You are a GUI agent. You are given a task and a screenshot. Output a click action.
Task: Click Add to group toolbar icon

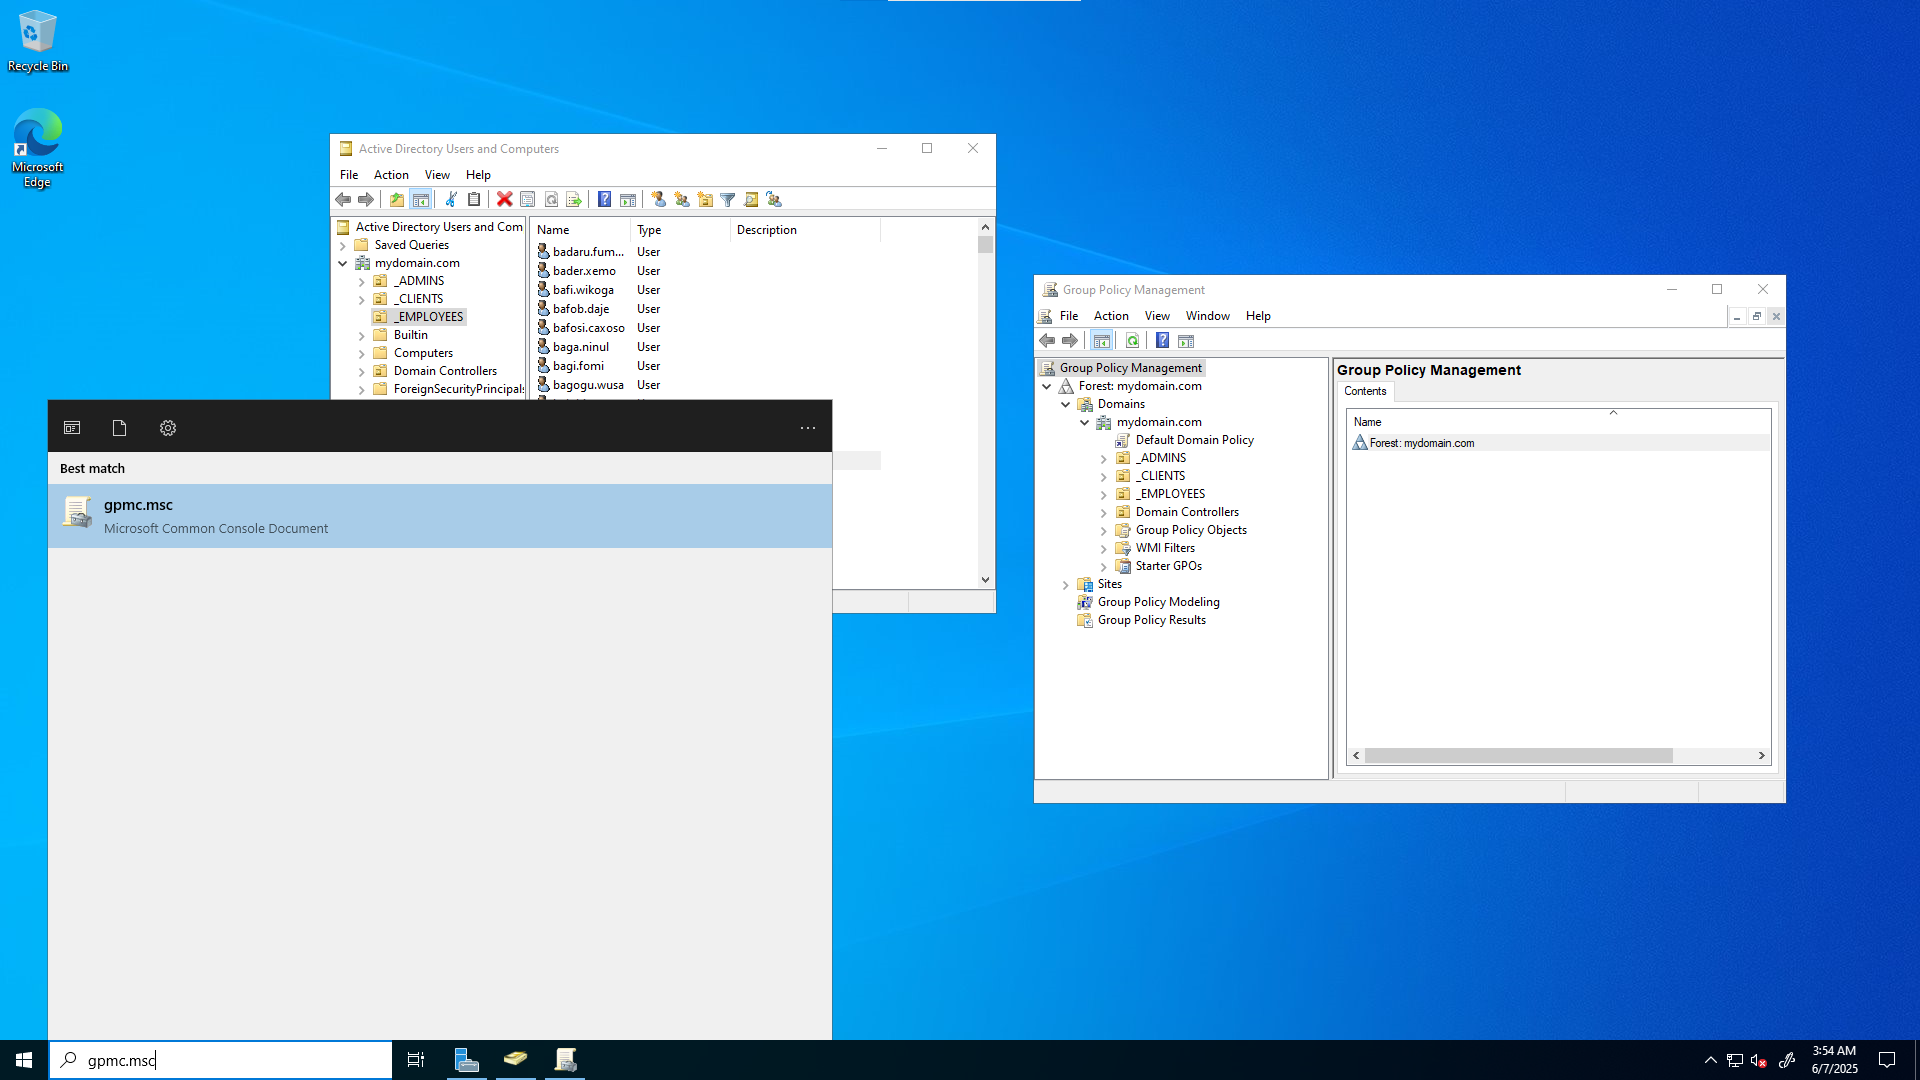coord(774,200)
